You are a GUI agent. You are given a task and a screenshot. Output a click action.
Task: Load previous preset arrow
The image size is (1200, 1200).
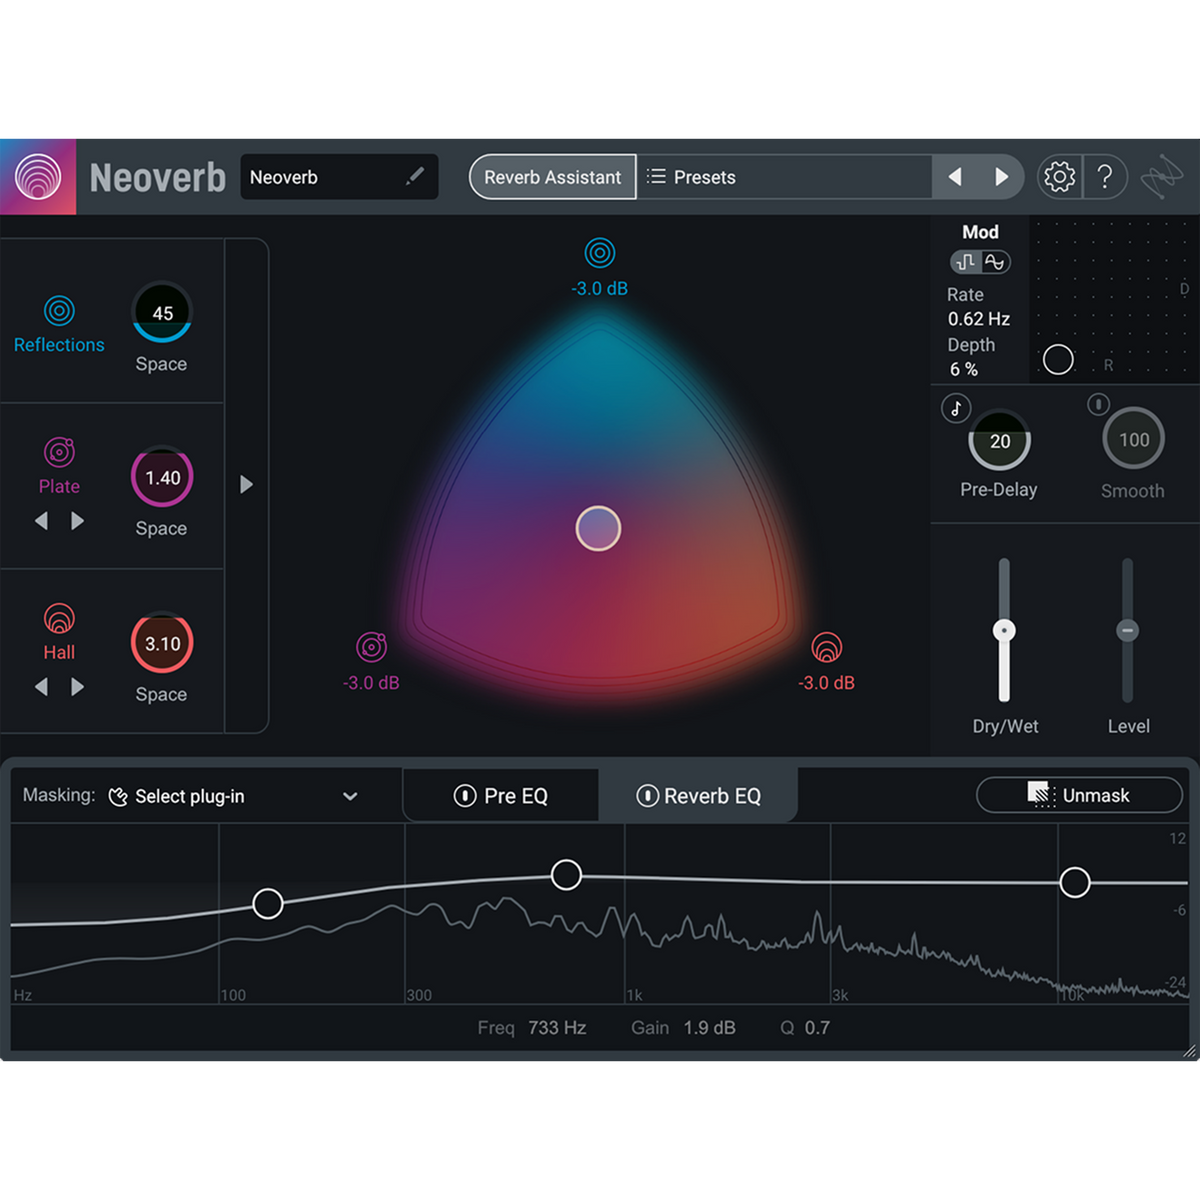coord(955,177)
